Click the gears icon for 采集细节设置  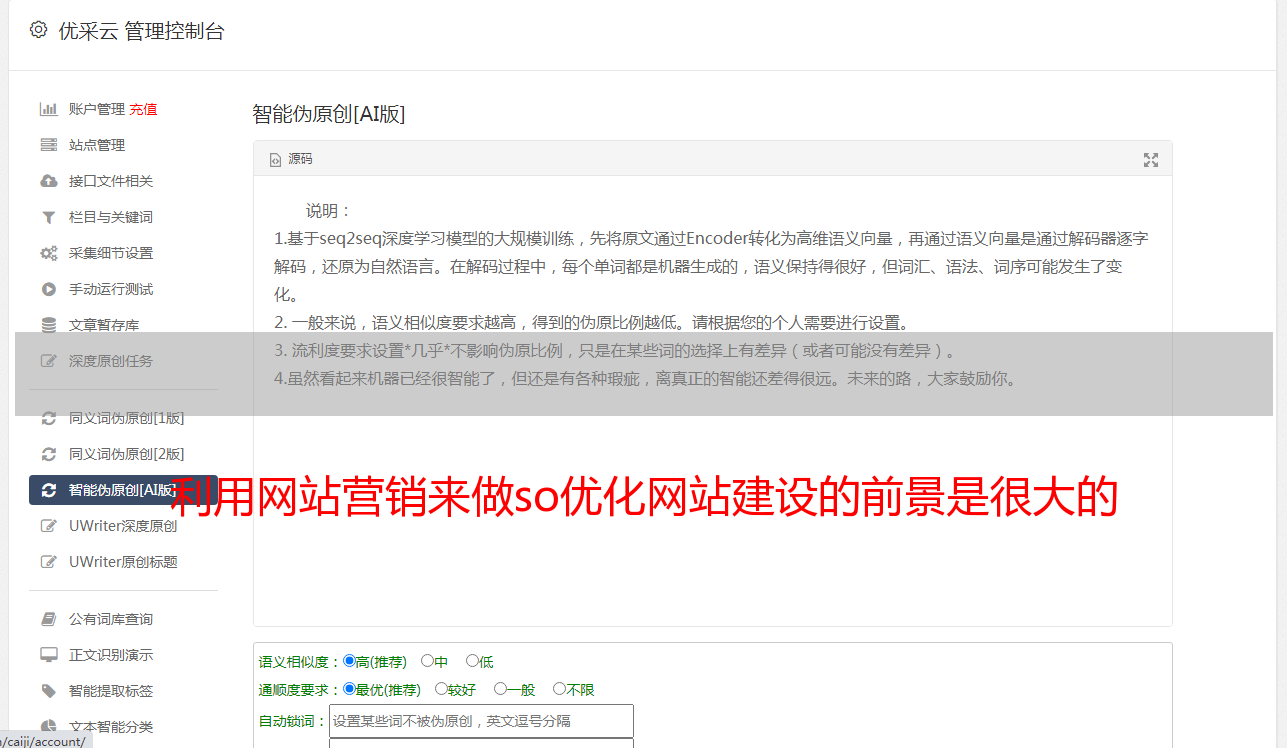(x=48, y=253)
